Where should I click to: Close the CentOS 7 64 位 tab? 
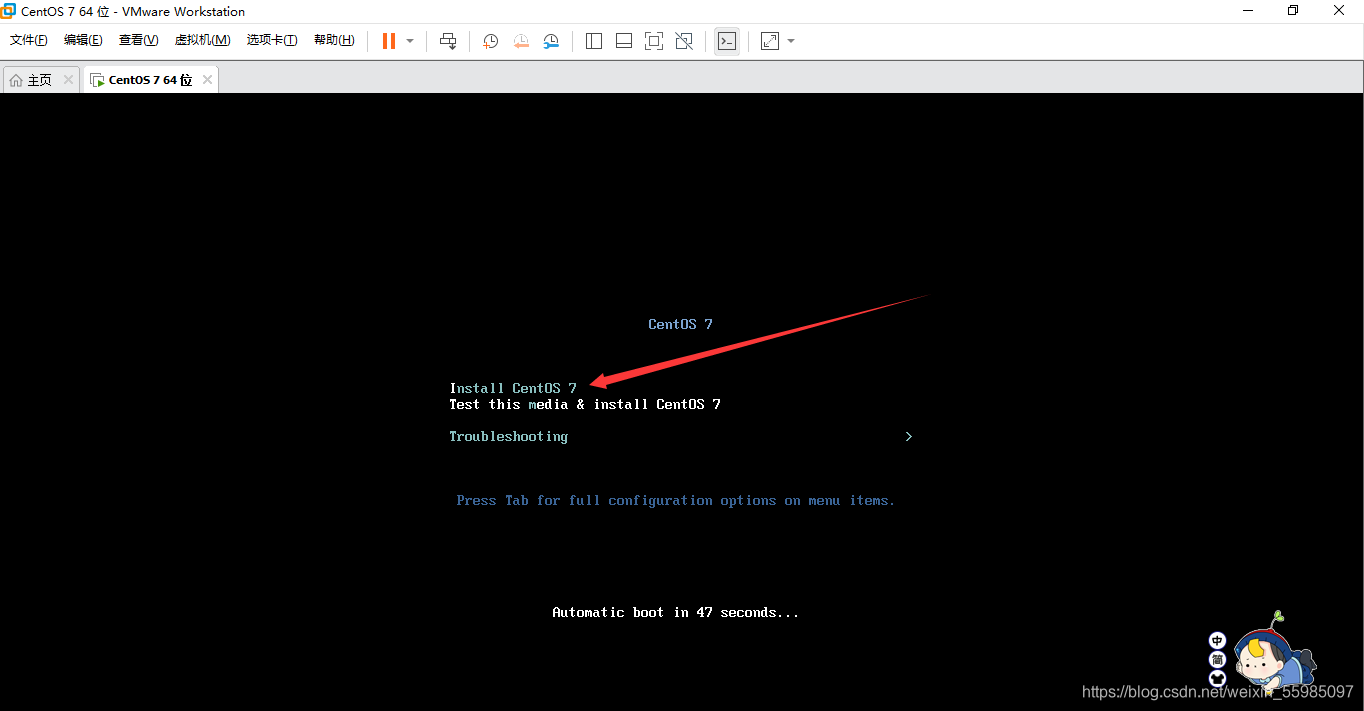tap(207, 80)
